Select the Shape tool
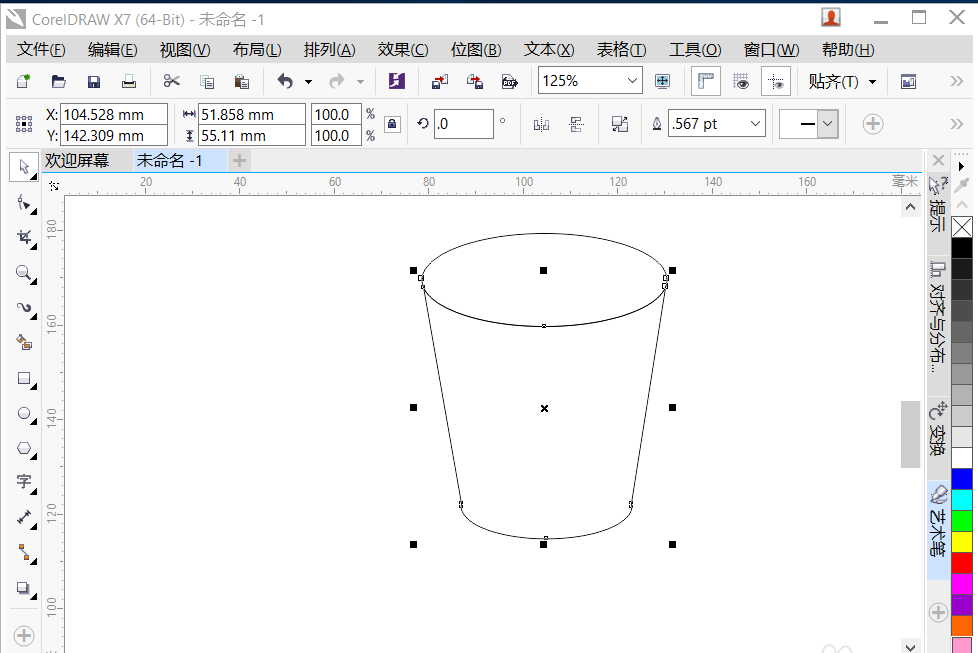This screenshot has width=978, height=653. (22, 203)
